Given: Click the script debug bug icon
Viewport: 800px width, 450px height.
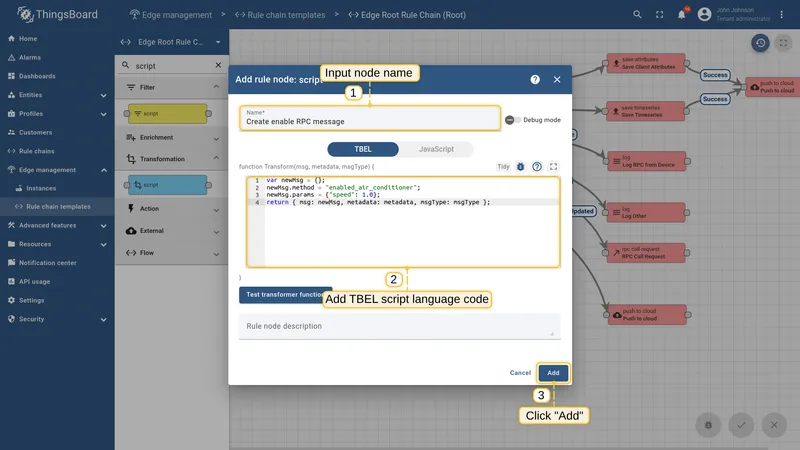Looking at the screenshot, I should 520,167.
